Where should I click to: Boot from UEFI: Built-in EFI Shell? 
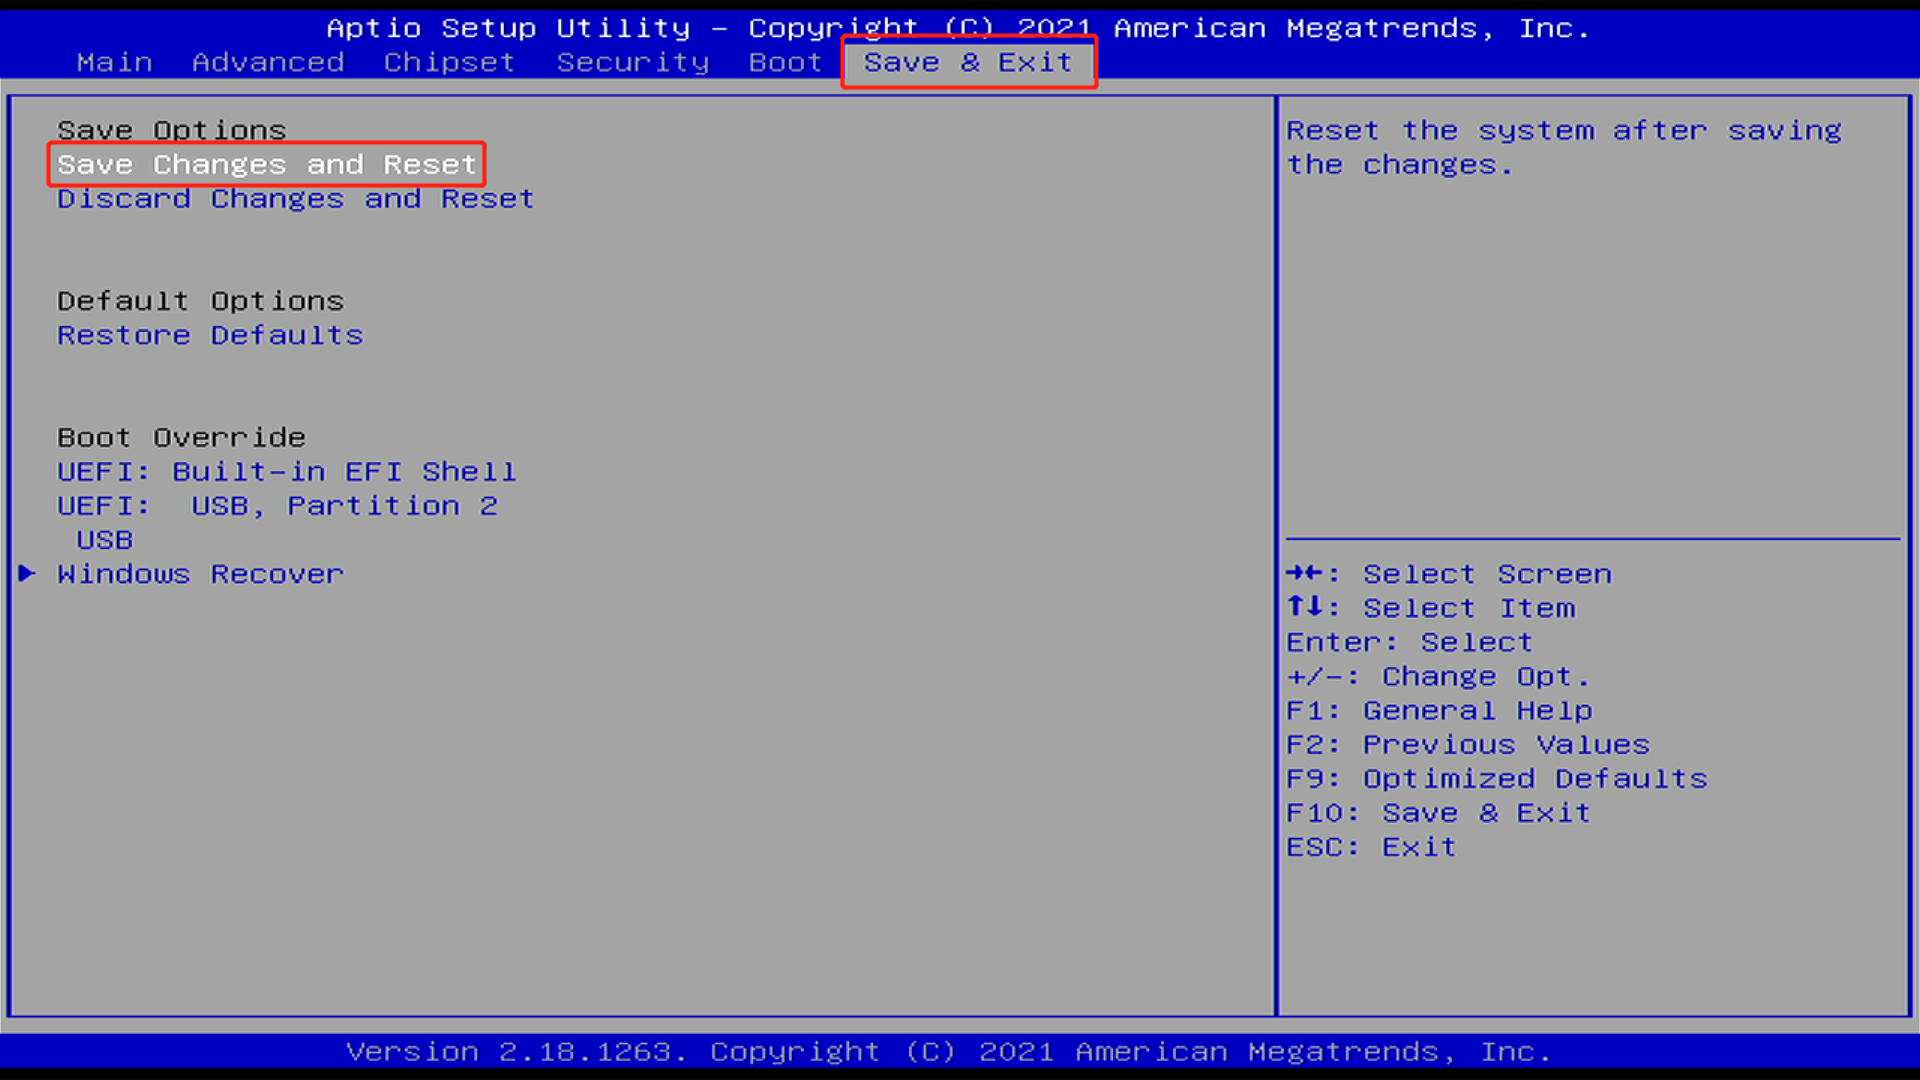coord(286,472)
